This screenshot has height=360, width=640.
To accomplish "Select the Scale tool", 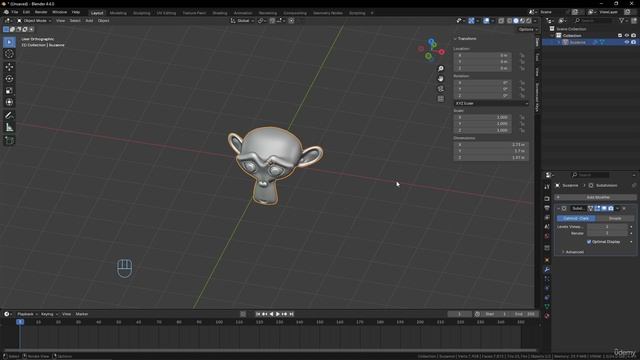I will pyautogui.click(x=9, y=91).
